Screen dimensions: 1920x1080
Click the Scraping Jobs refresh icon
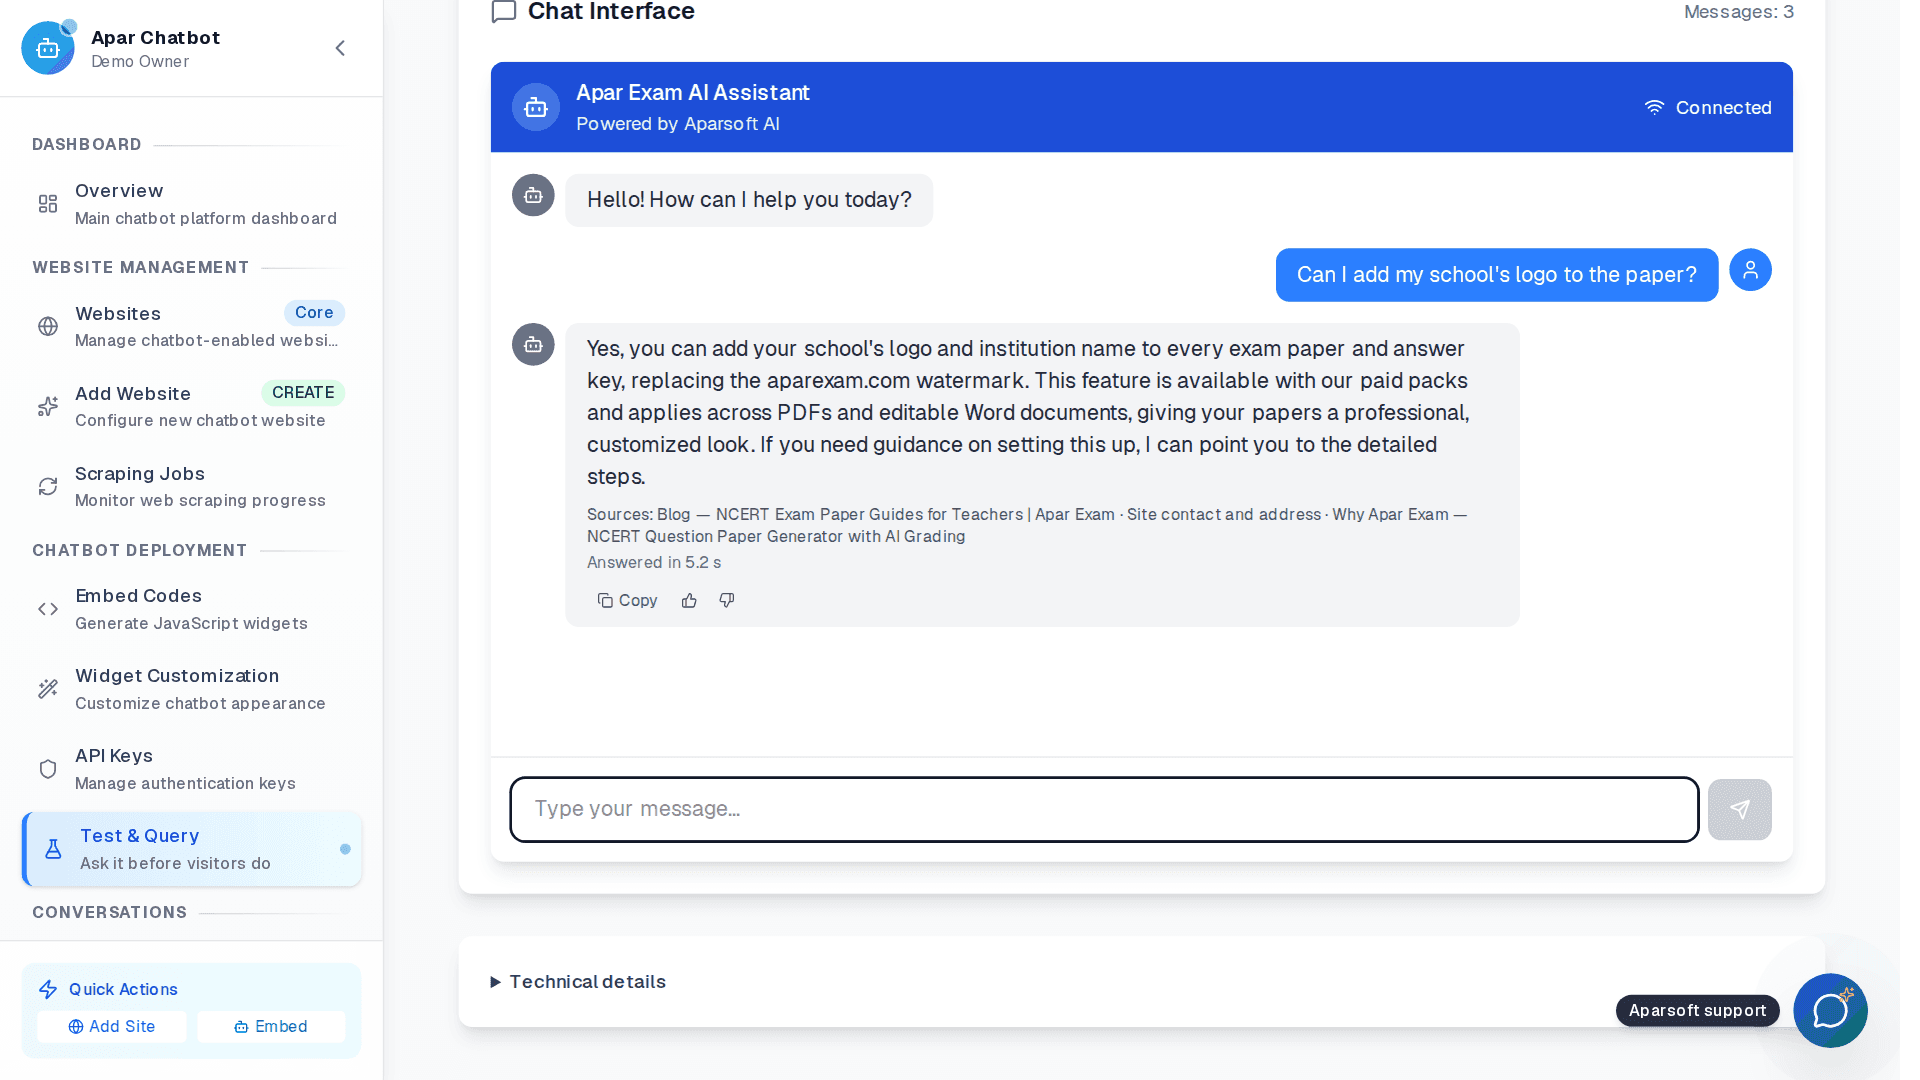[x=48, y=486]
